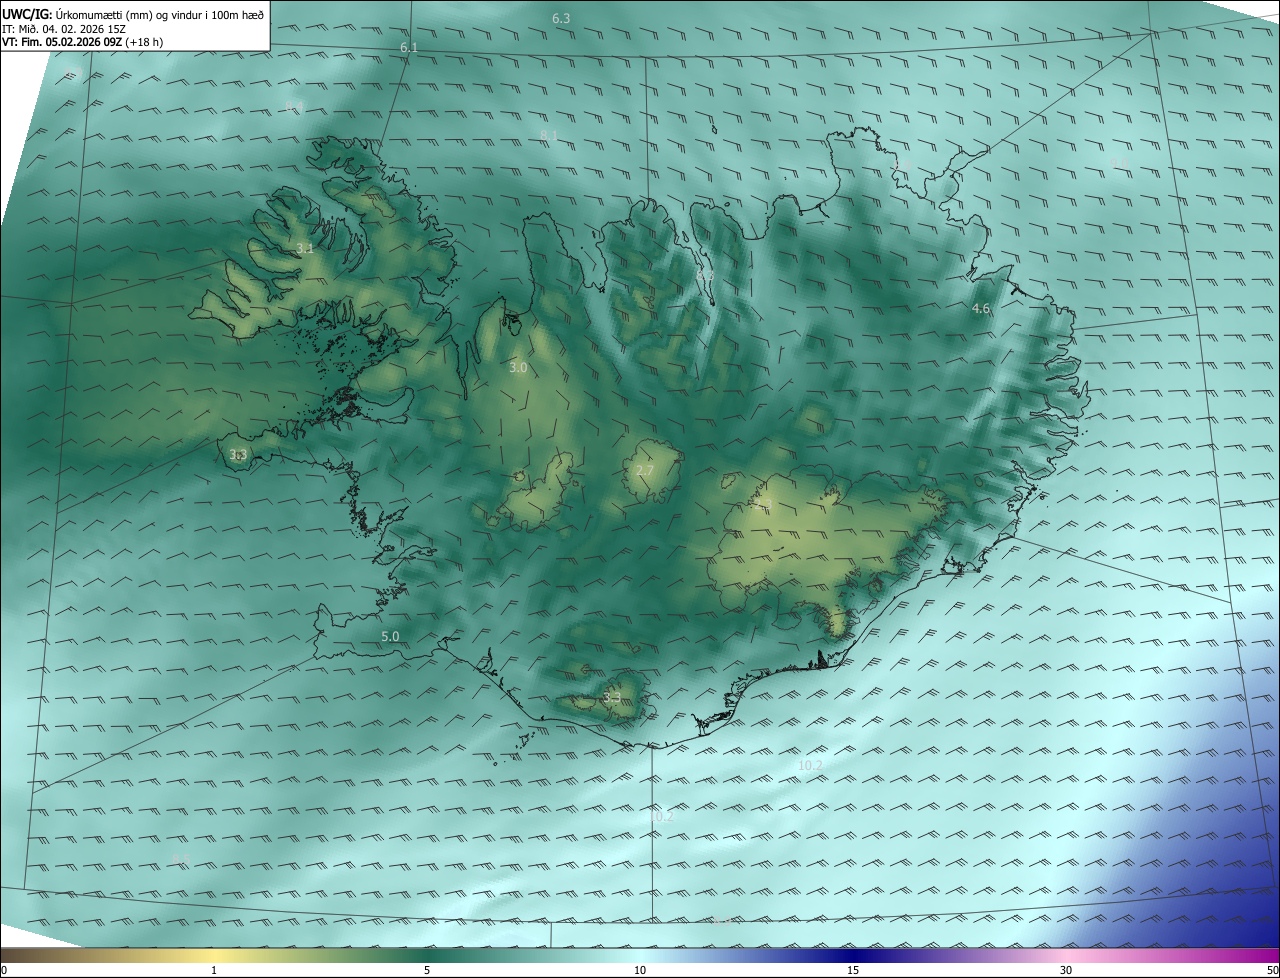1280x978 pixels.
Task: Select the 3.3 value on Snæfellsnes peninsula
Action: tap(238, 455)
